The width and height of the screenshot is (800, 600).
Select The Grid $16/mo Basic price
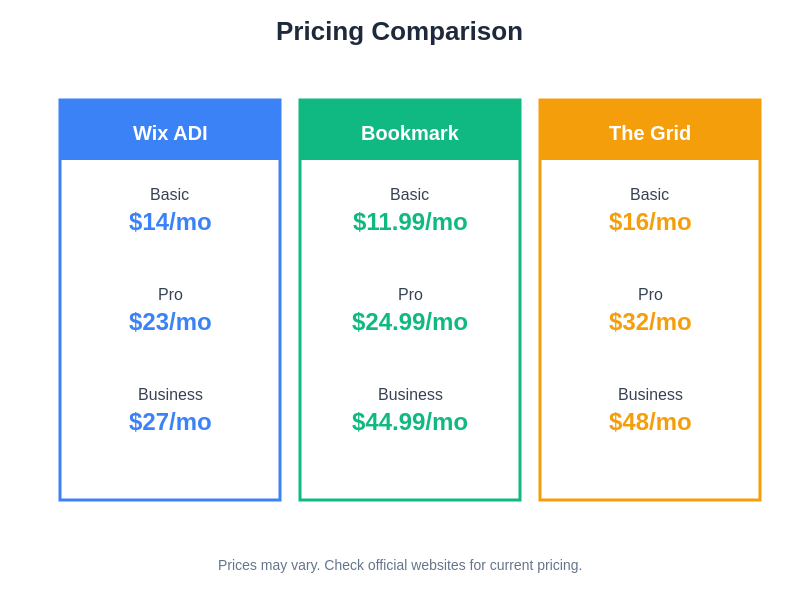point(650,222)
